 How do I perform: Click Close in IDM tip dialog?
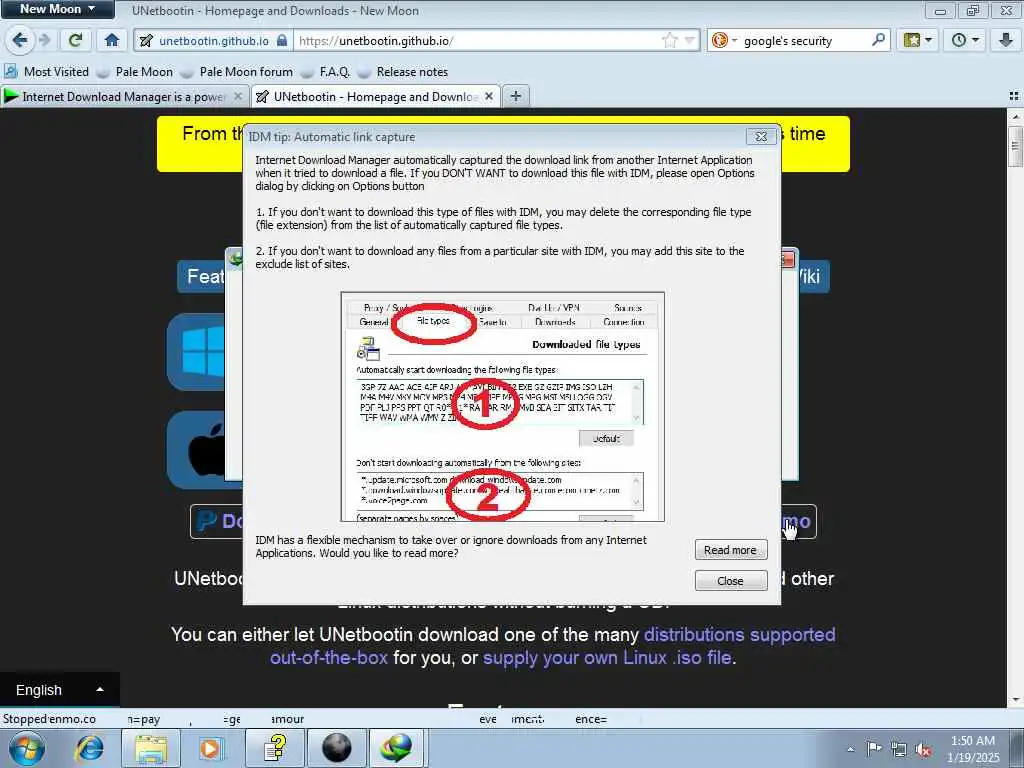click(x=730, y=581)
